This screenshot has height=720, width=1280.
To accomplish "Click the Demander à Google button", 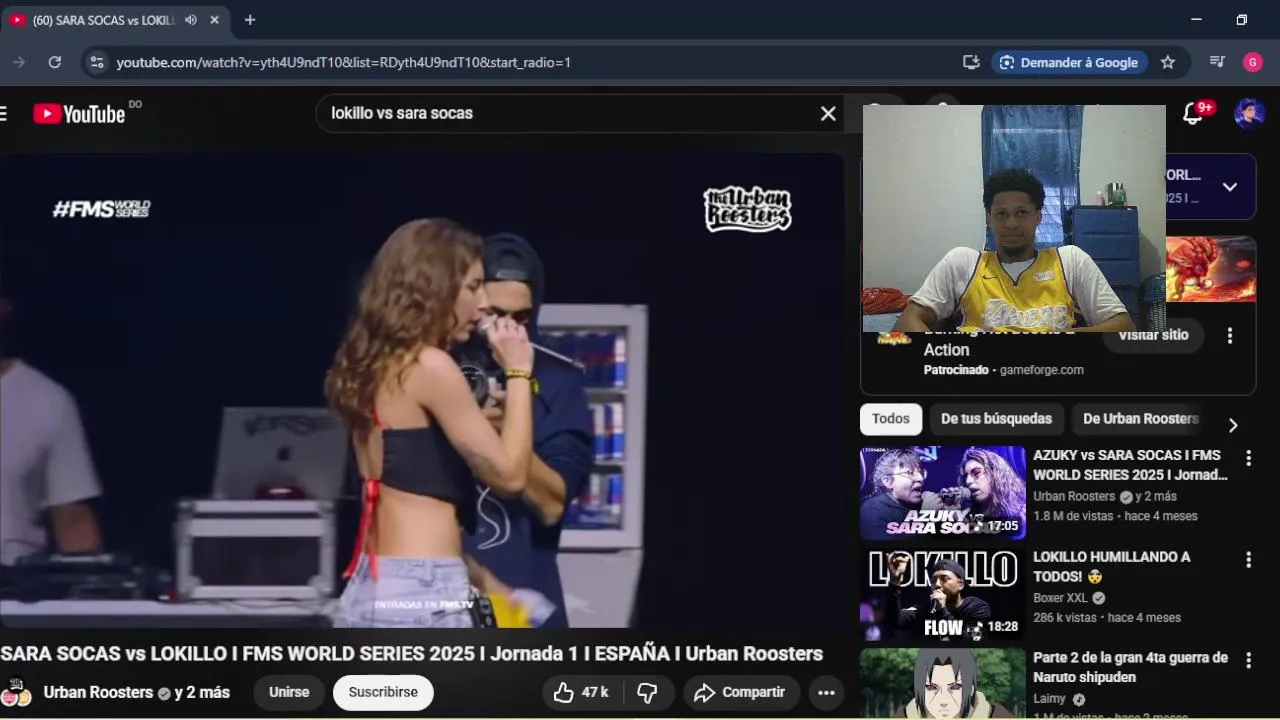I will (1068, 62).
